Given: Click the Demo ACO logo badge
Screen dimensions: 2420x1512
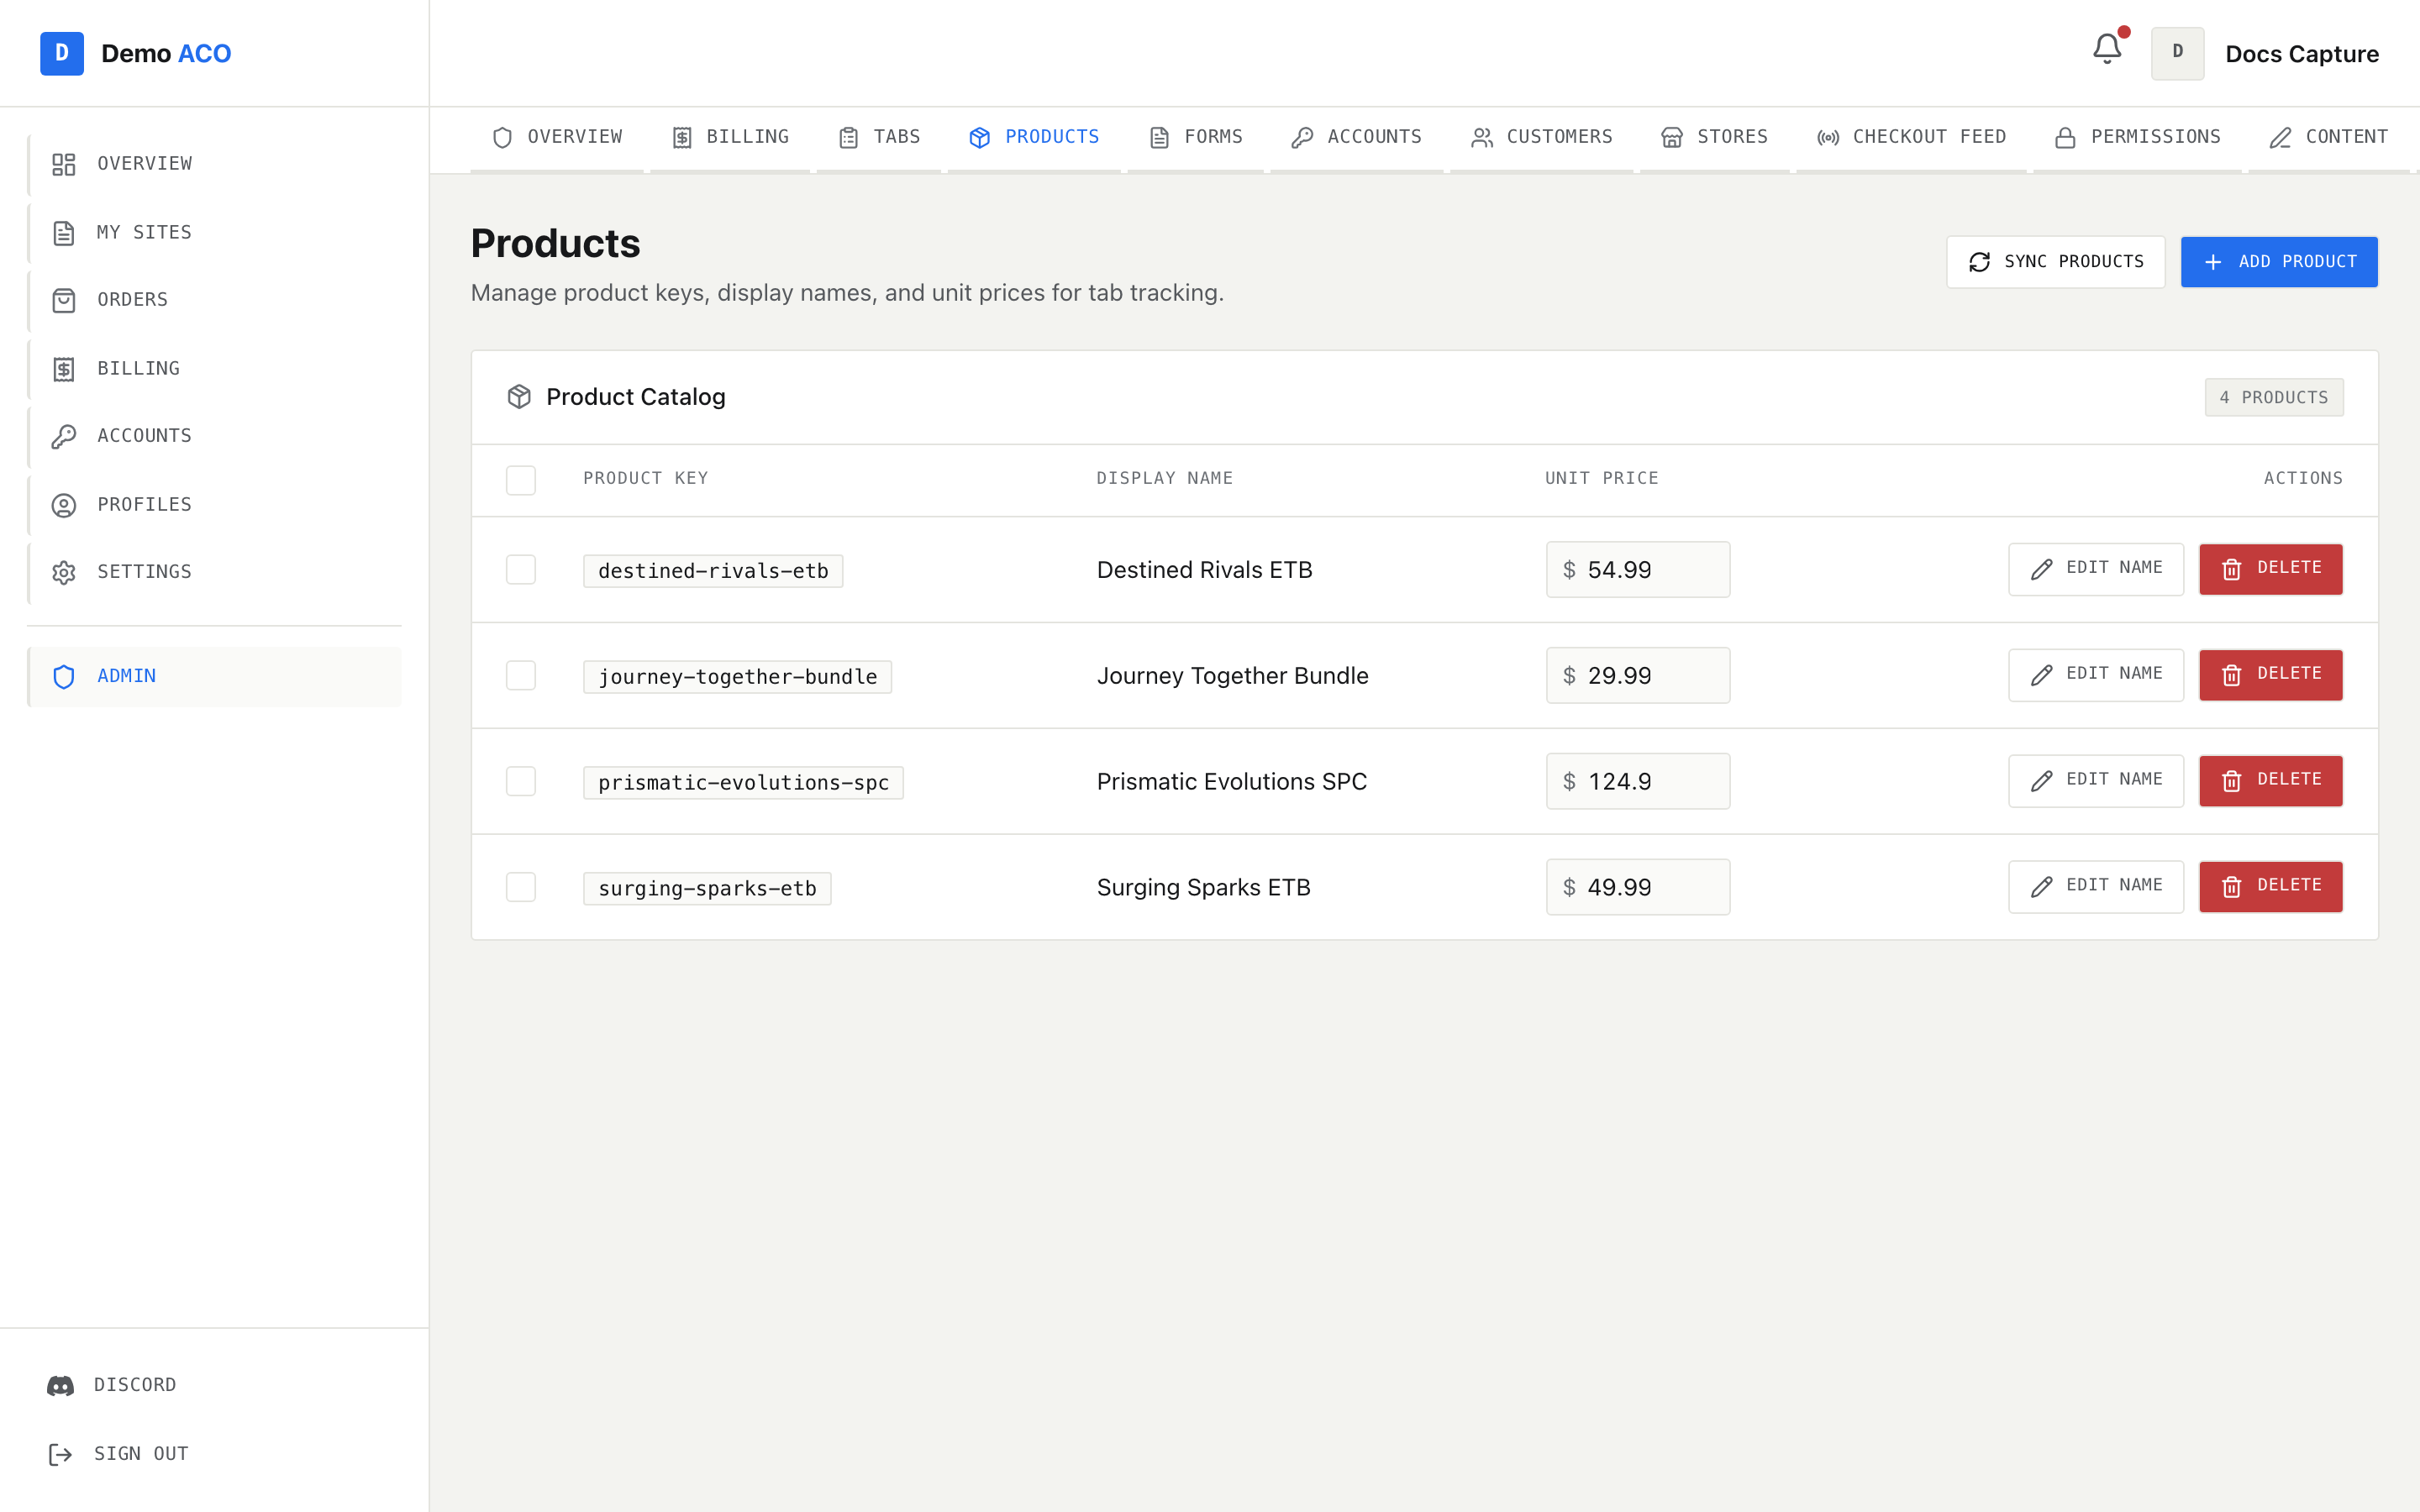Looking at the screenshot, I should click(62, 53).
